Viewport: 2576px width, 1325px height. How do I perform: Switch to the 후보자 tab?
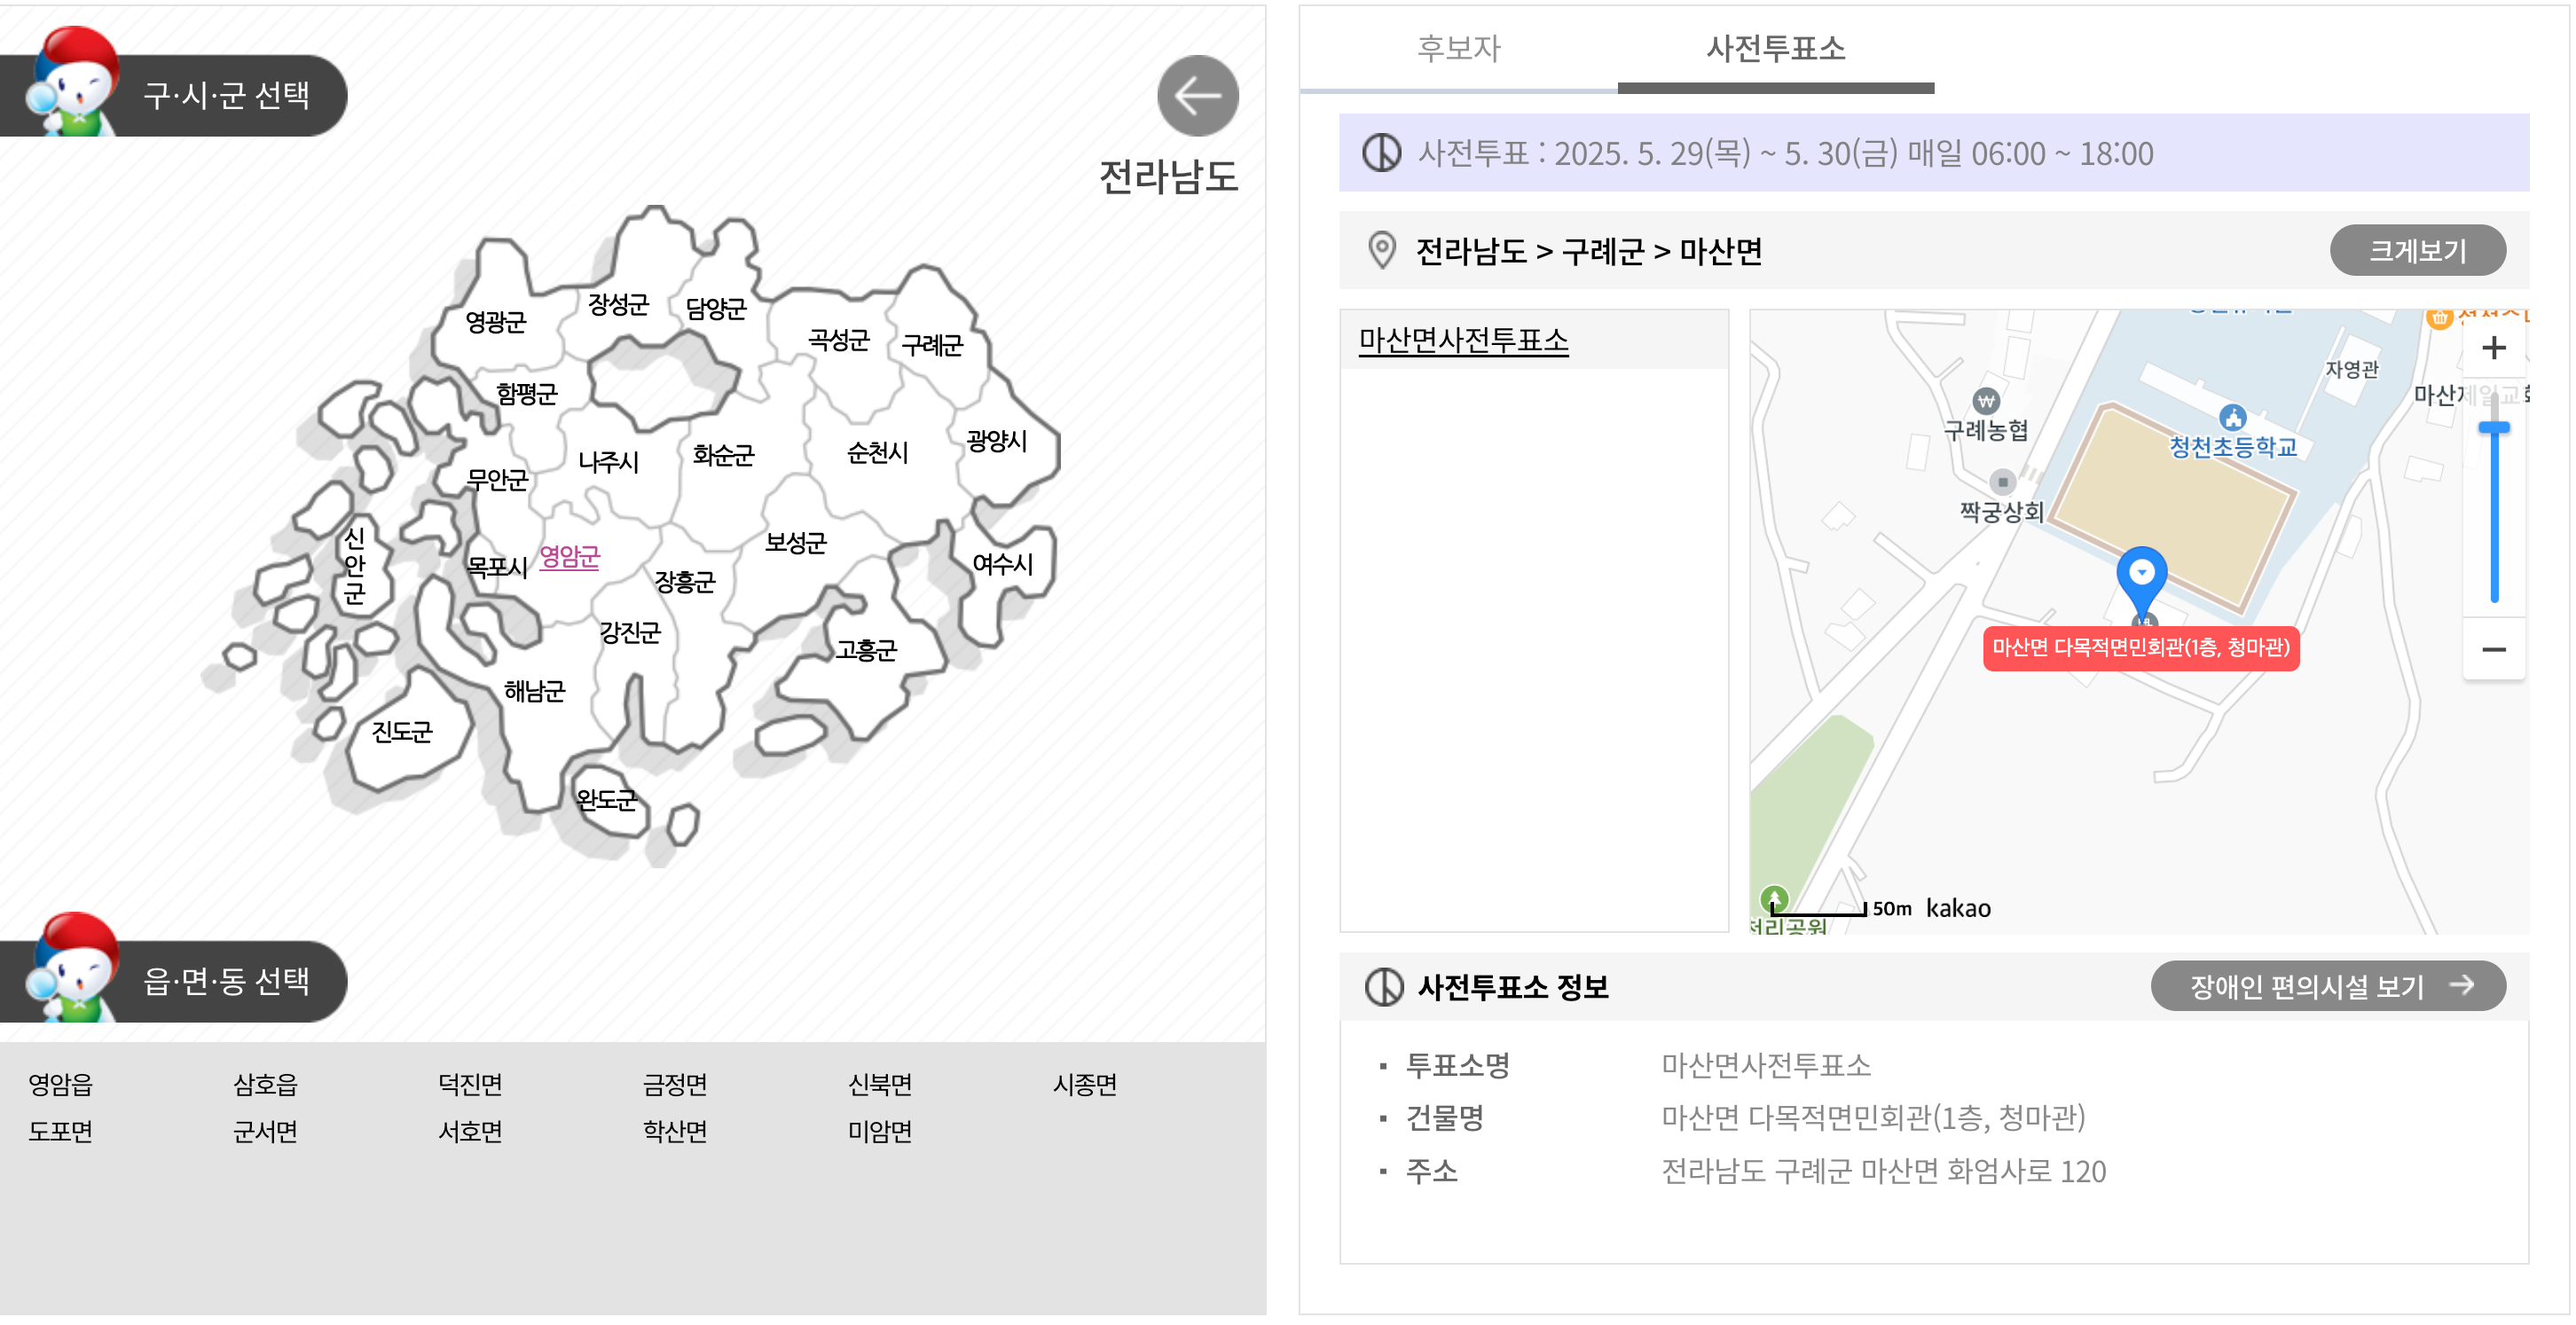[x=1458, y=49]
